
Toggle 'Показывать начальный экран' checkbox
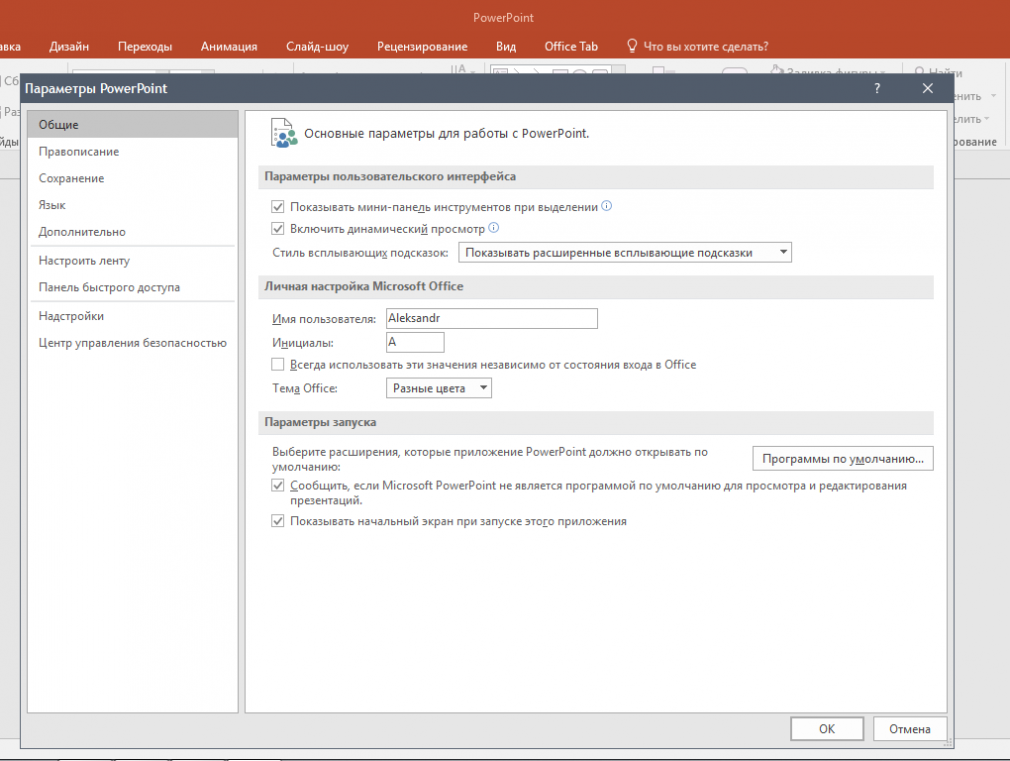[278, 521]
